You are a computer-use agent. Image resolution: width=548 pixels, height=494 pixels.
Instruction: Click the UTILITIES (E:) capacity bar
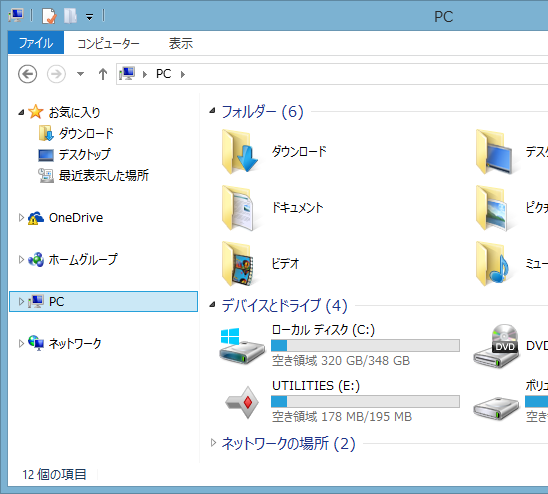[365, 401]
